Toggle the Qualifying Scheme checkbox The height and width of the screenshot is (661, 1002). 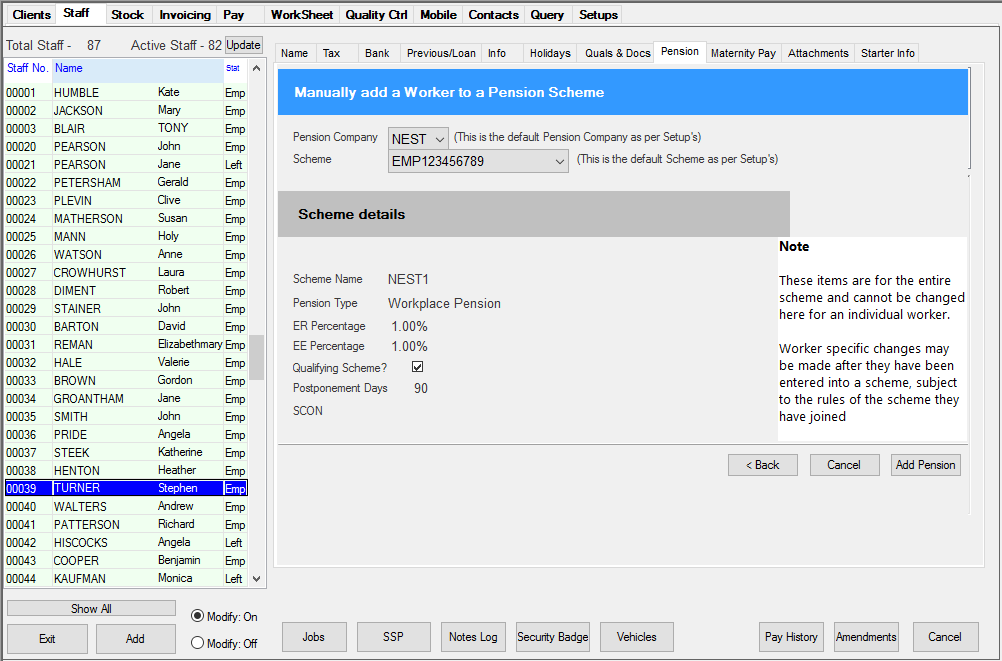[x=418, y=367]
